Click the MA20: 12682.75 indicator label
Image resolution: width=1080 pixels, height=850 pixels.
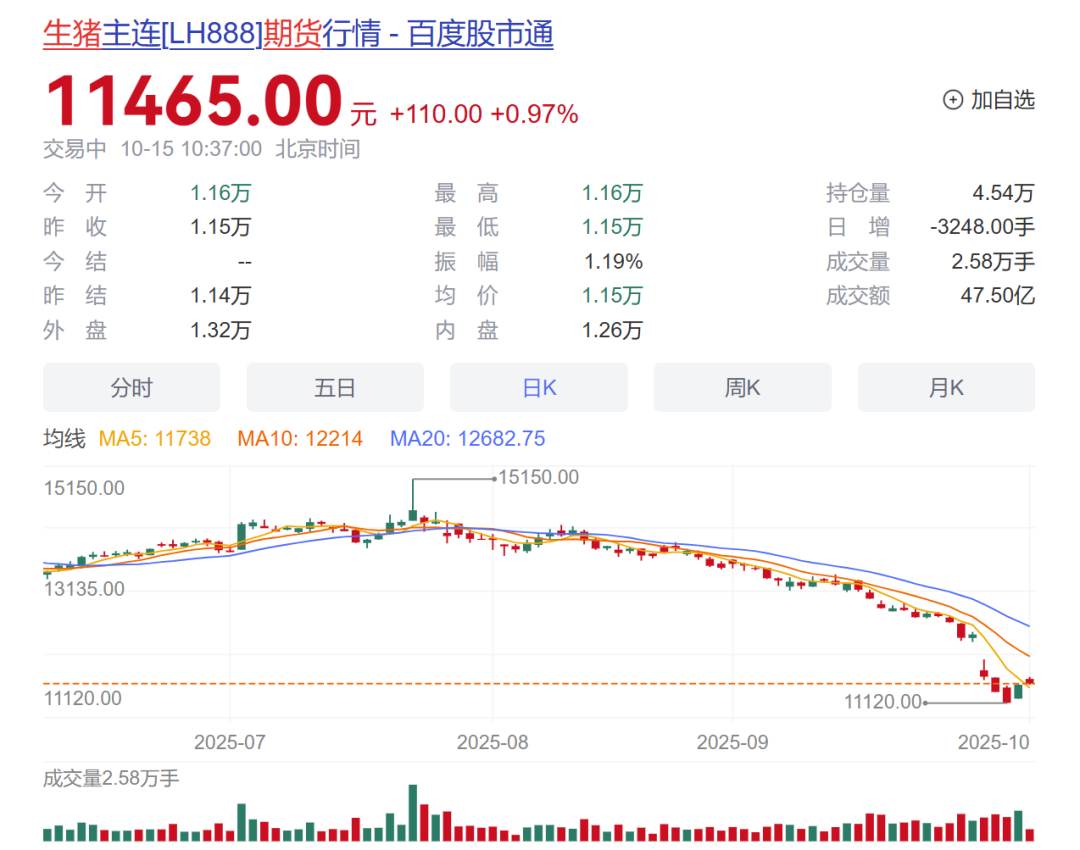pos(467,439)
